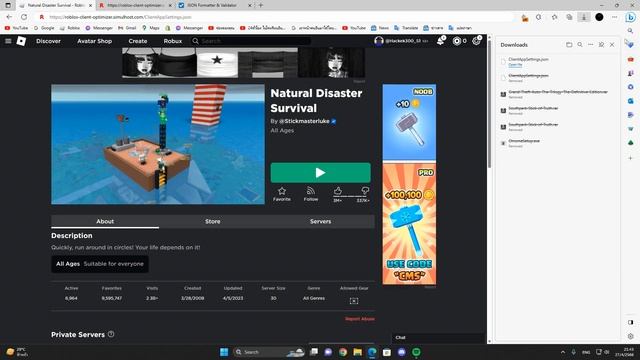Open the Chat bar at bottom
Viewport: 640px width, 360px height.
(x=438, y=338)
